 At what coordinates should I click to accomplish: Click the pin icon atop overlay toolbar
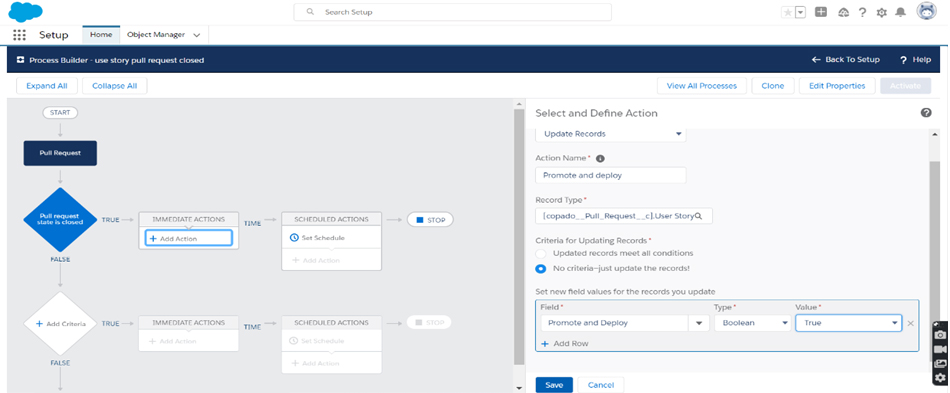click(936, 325)
